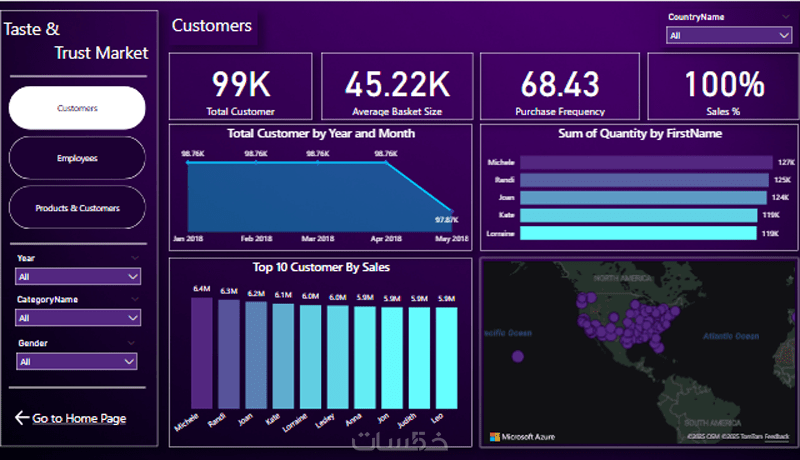Screen dimensions: 800x460
Task: Click the Apr 2018 data point on line chart
Action: pos(386,162)
